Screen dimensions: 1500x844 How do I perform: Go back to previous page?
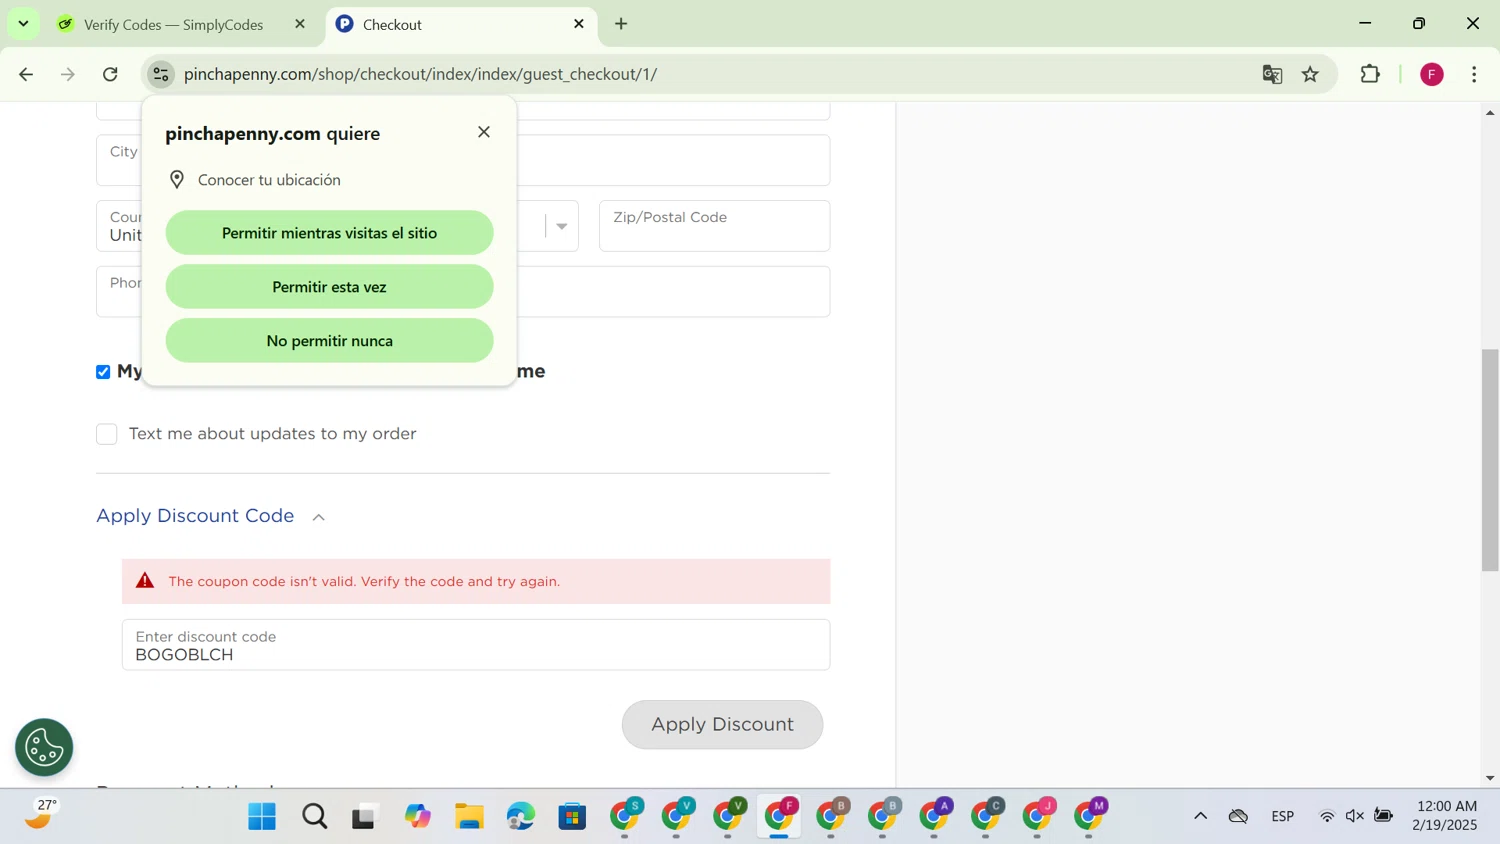pyautogui.click(x=27, y=74)
